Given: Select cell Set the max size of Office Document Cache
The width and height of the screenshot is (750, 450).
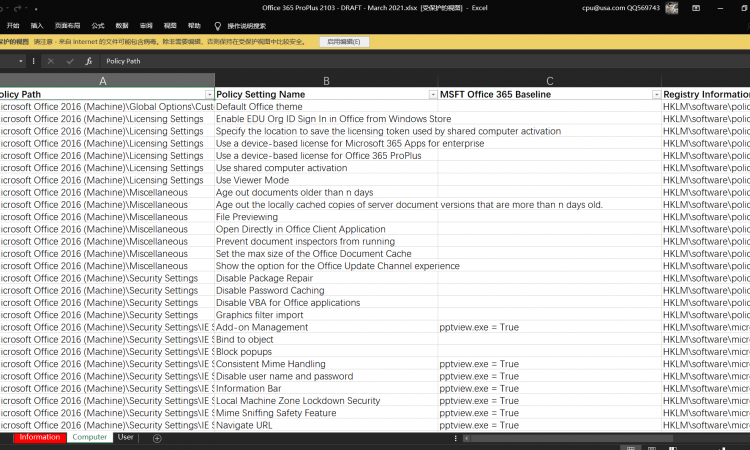Looking at the screenshot, I should click(x=326, y=254).
